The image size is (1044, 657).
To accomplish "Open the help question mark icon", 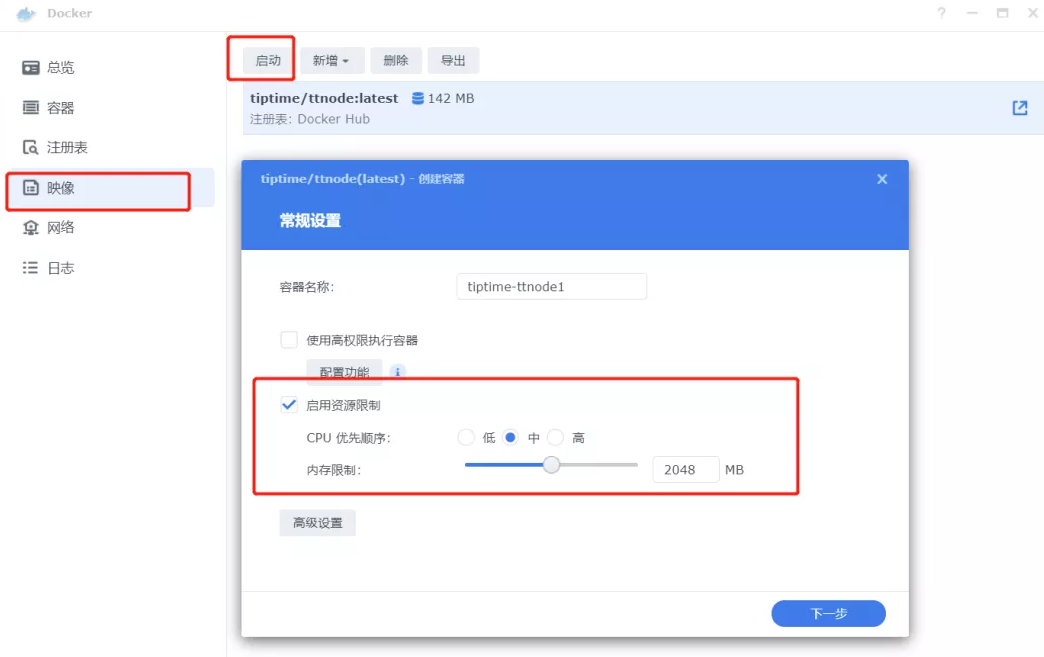I will [x=941, y=13].
